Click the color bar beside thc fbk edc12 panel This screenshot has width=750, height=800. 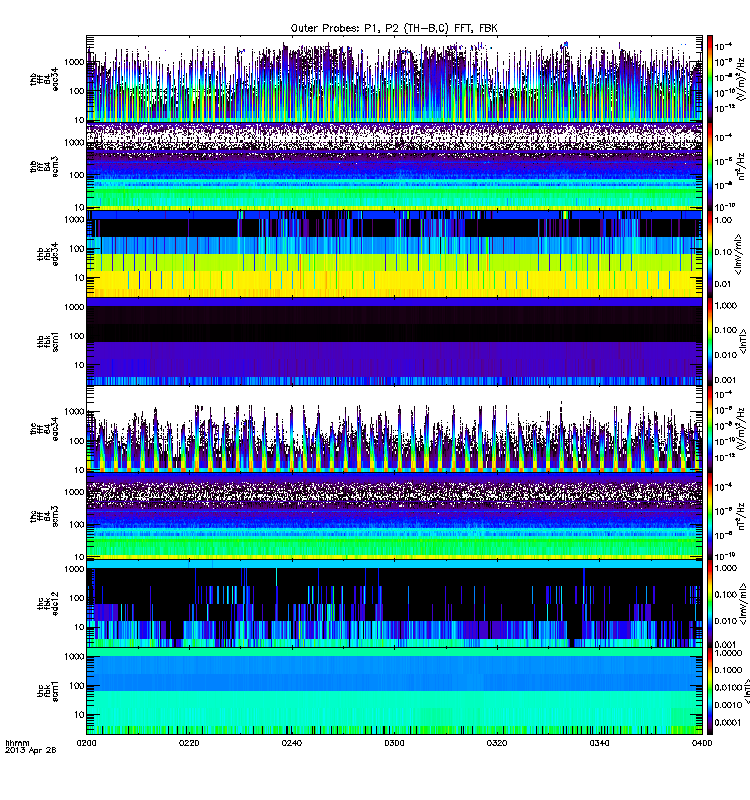coord(710,604)
